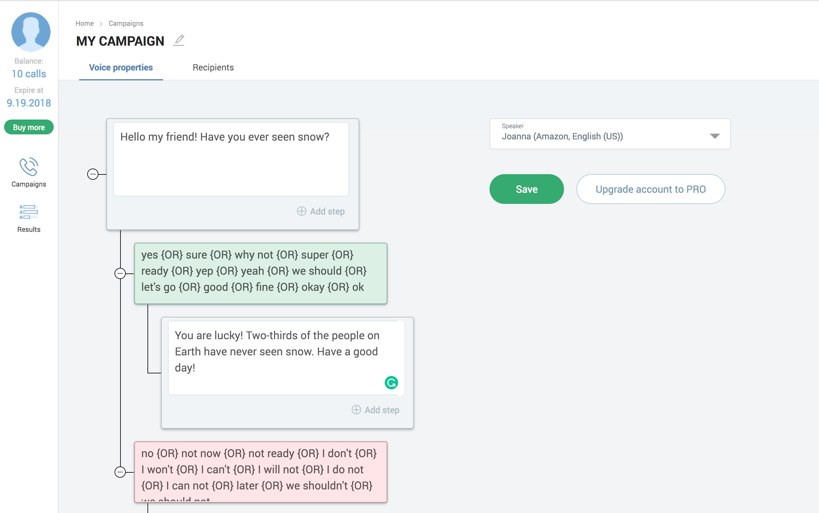The height and width of the screenshot is (513, 819).
Task: Switch to the Recipients tab
Action: point(213,67)
